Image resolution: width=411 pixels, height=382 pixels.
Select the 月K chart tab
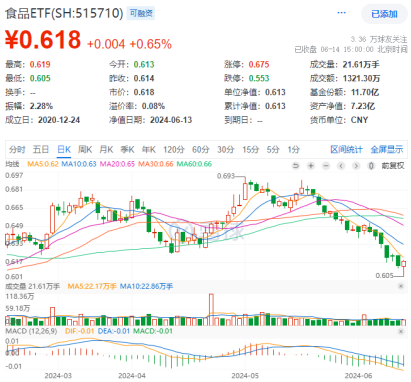click(106, 149)
